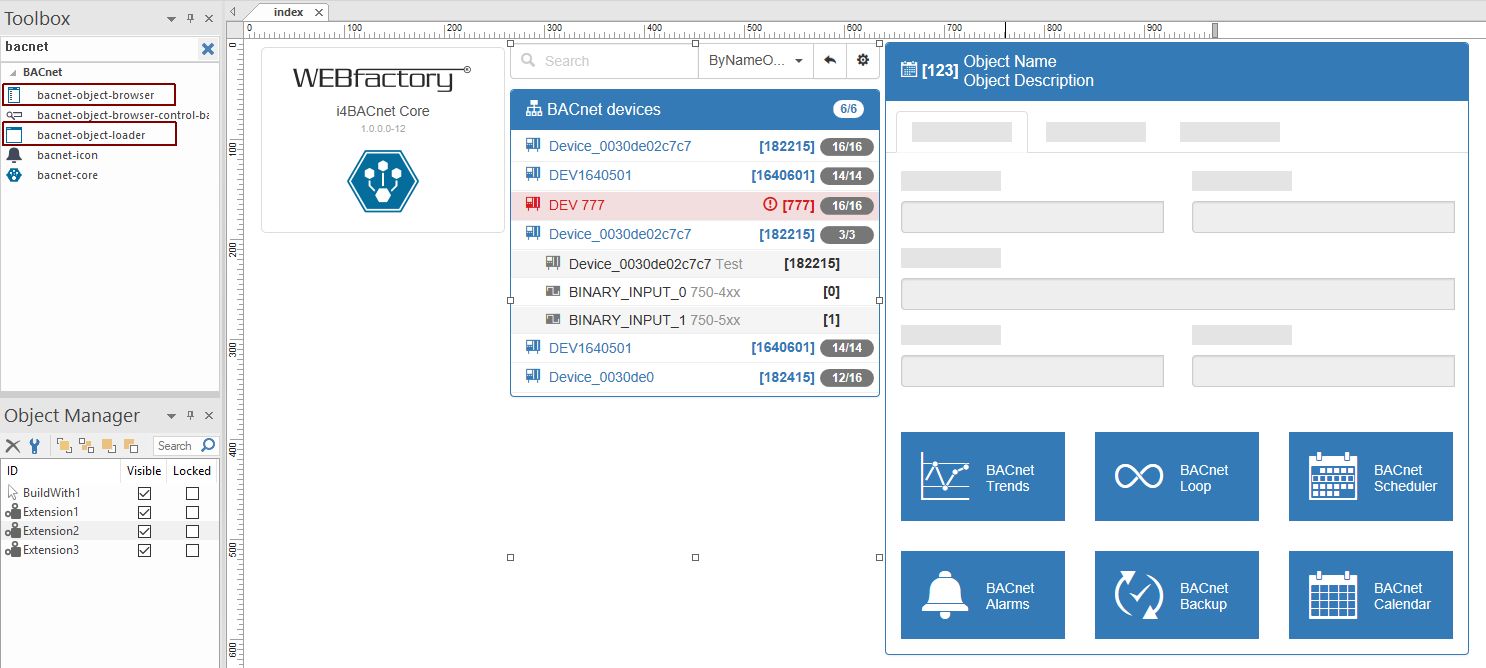Enable the Locked checkbox for BuildWith1
Image resolution: width=1486 pixels, height=668 pixels.
pyautogui.click(x=191, y=493)
